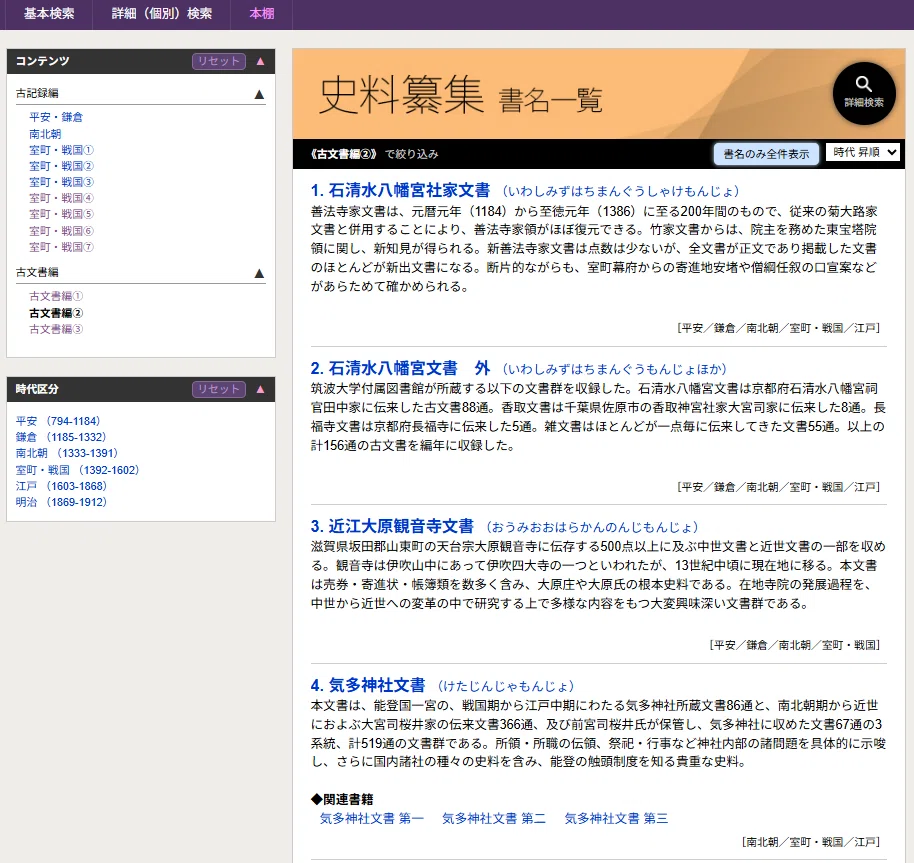Switch to the 基本検索 tab
Screen dimensions: 914x863
[49, 14]
